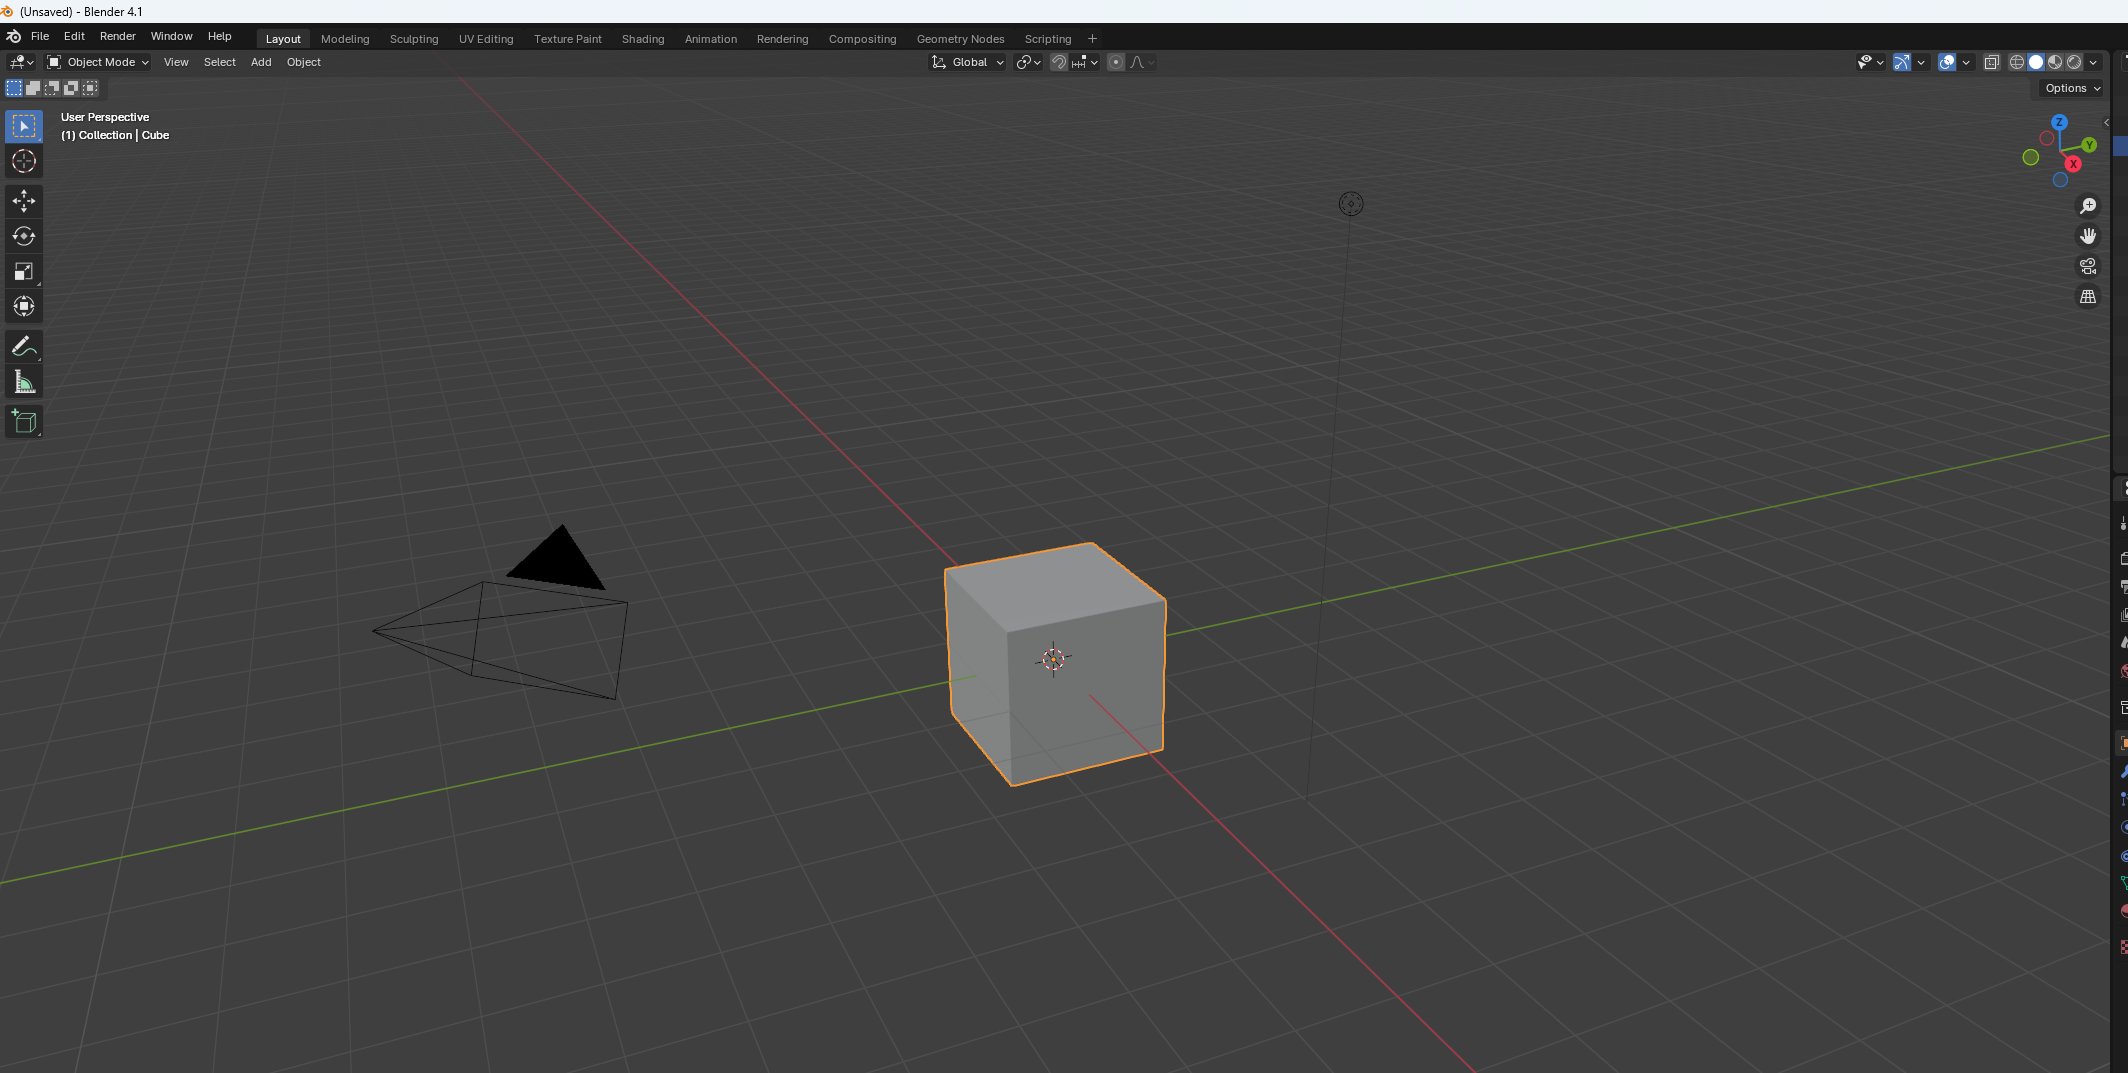Select the Move tool in toolbar
The width and height of the screenshot is (2128, 1073).
pyautogui.click(x=24, y=201)
